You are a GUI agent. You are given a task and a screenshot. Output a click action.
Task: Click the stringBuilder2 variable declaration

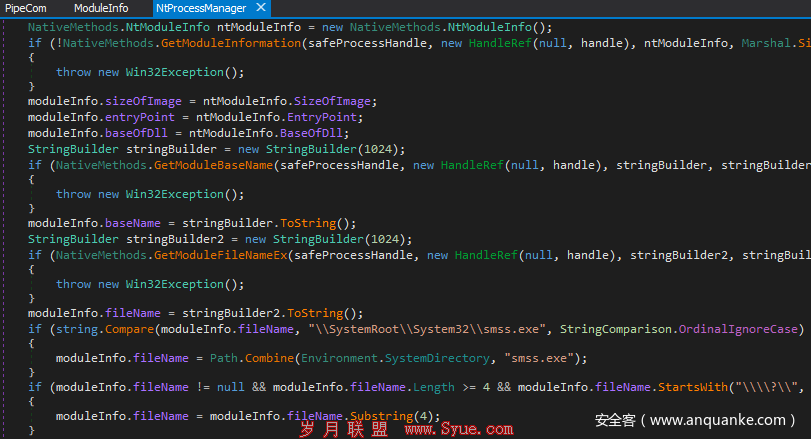pyautogui.click(x=175, y=239)
